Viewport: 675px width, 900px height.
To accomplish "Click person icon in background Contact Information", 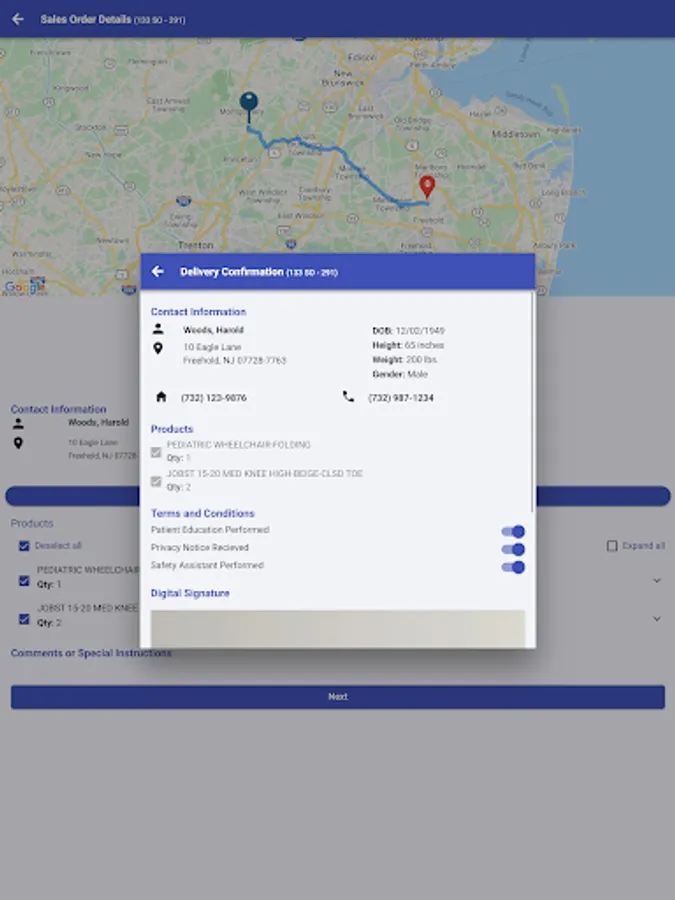I will pyautogui.click(x=18, y=424).
